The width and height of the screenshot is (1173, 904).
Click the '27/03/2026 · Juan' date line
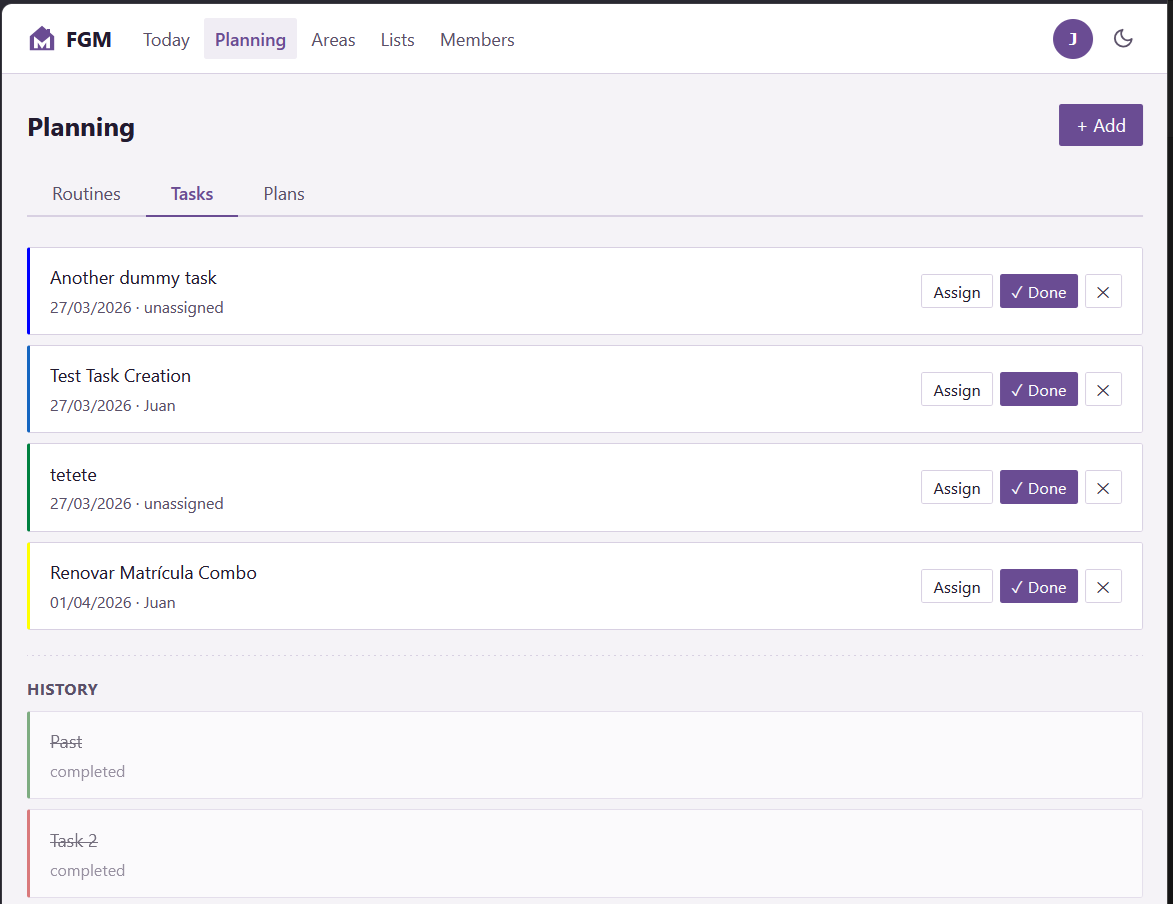[x=113, y=406]
